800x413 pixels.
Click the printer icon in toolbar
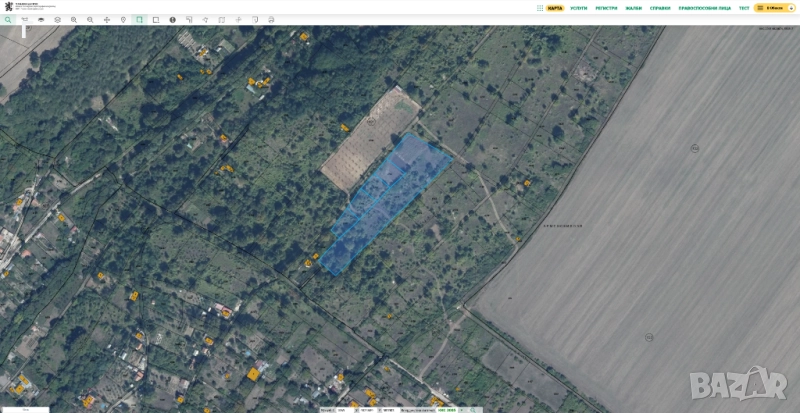click(271, 20)
